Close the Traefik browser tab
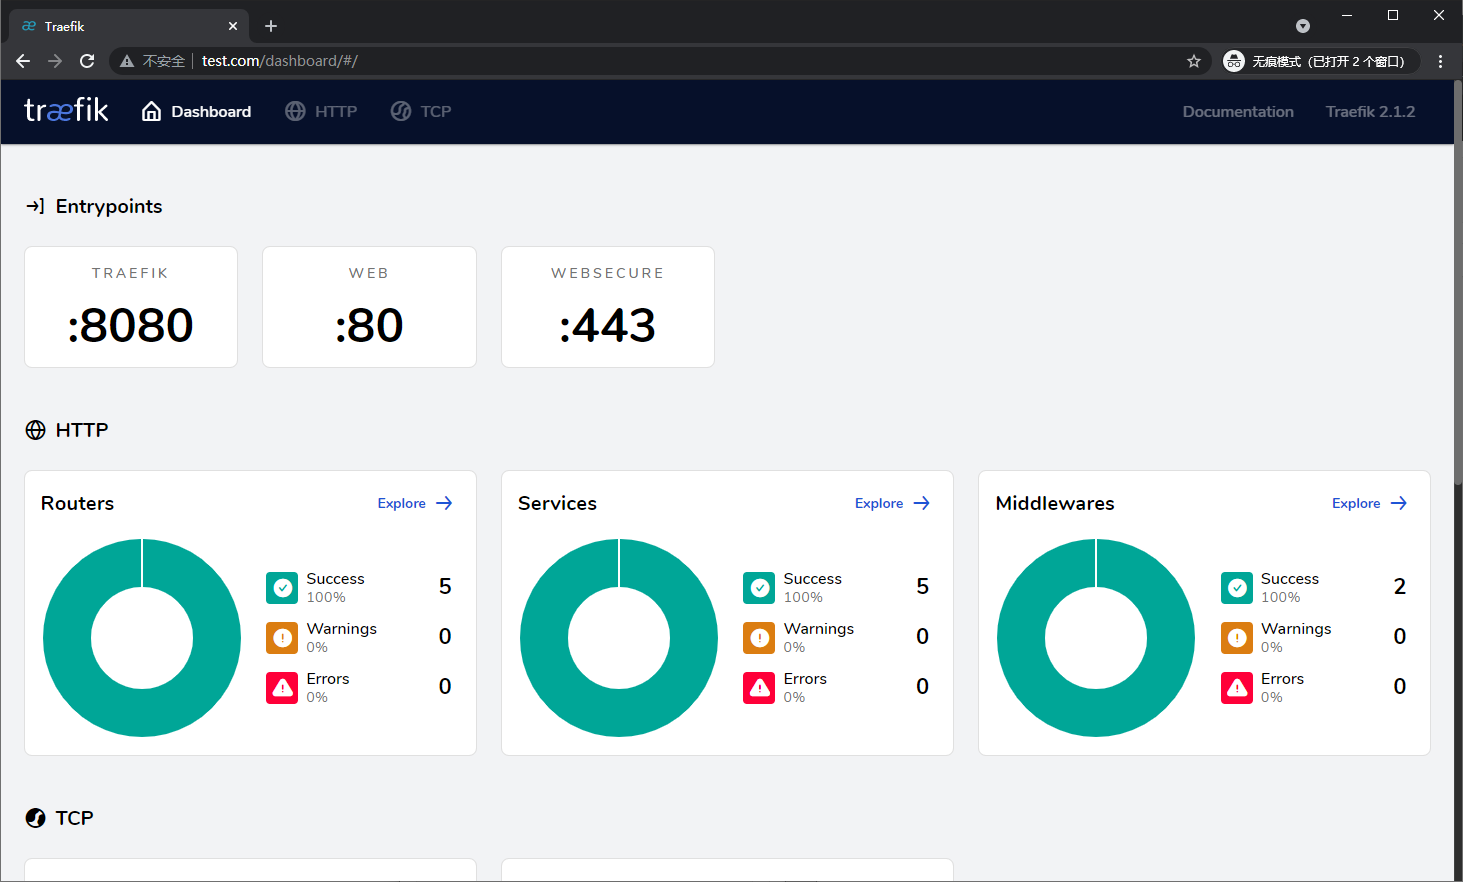 tap(233, 26)
